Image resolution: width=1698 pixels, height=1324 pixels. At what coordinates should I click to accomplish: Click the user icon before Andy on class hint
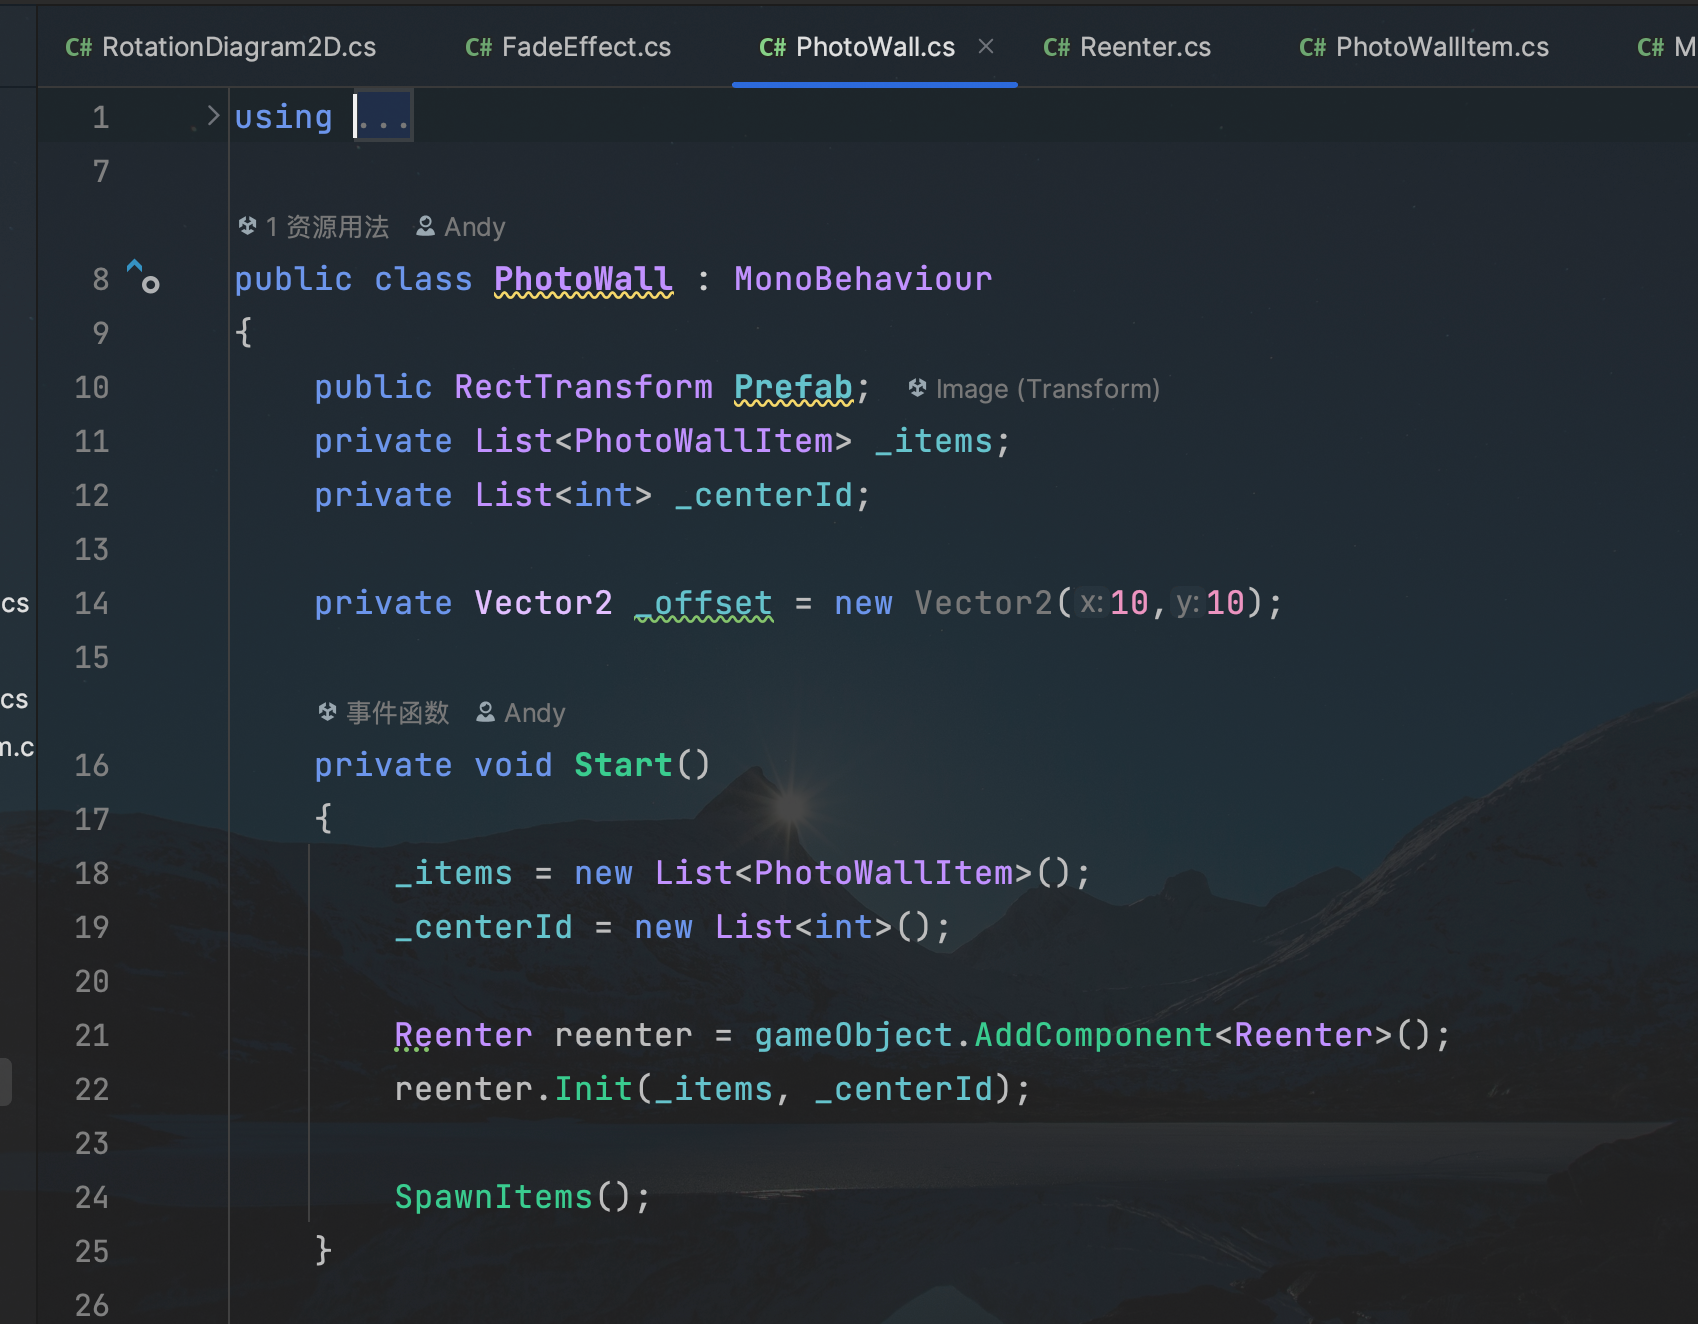[425, 226]
